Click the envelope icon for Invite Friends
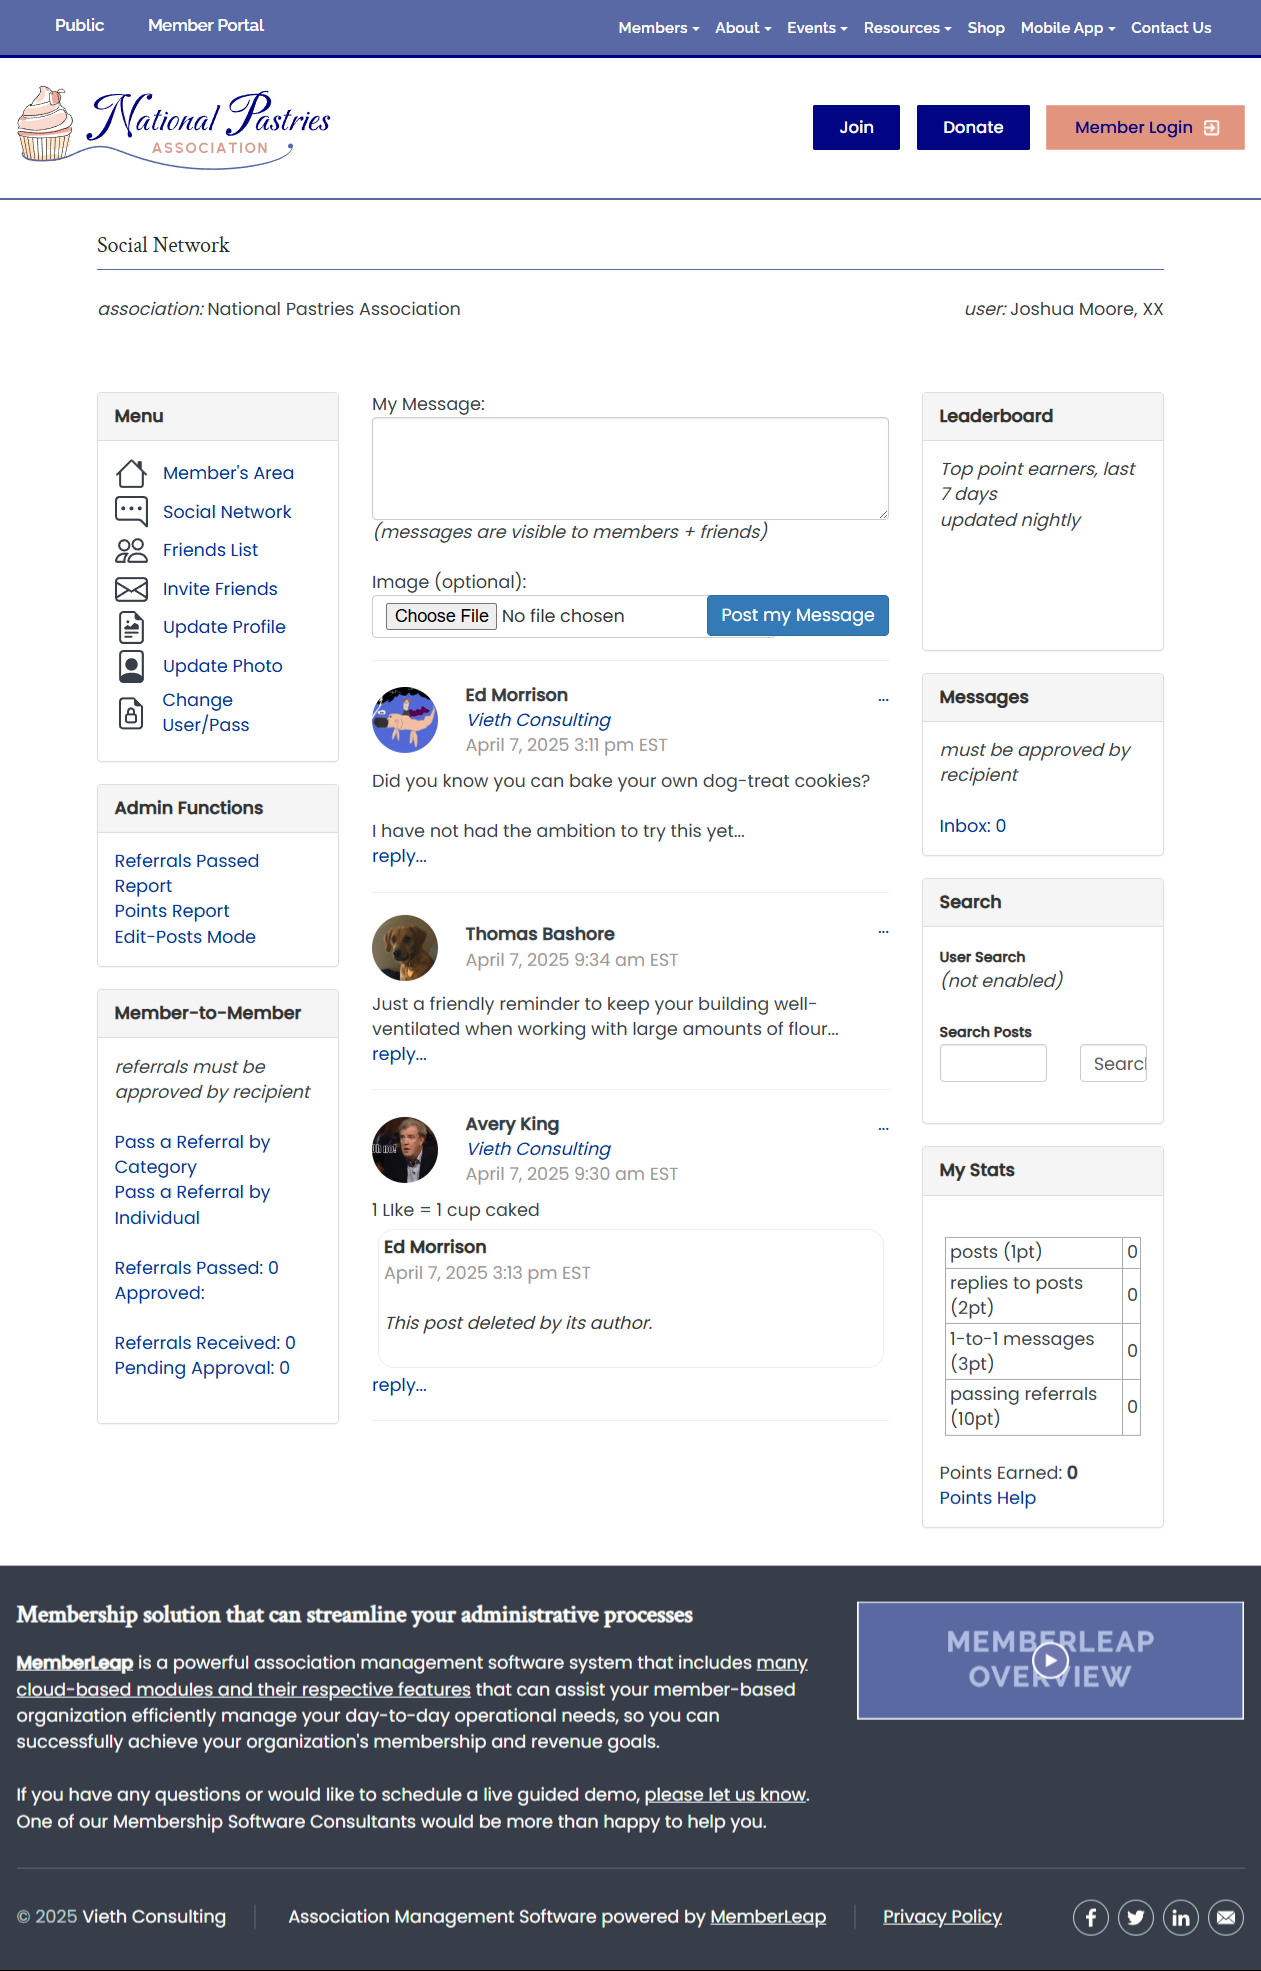The width and height of the screenshot is (1261, 1971). [x=131, y=589]
